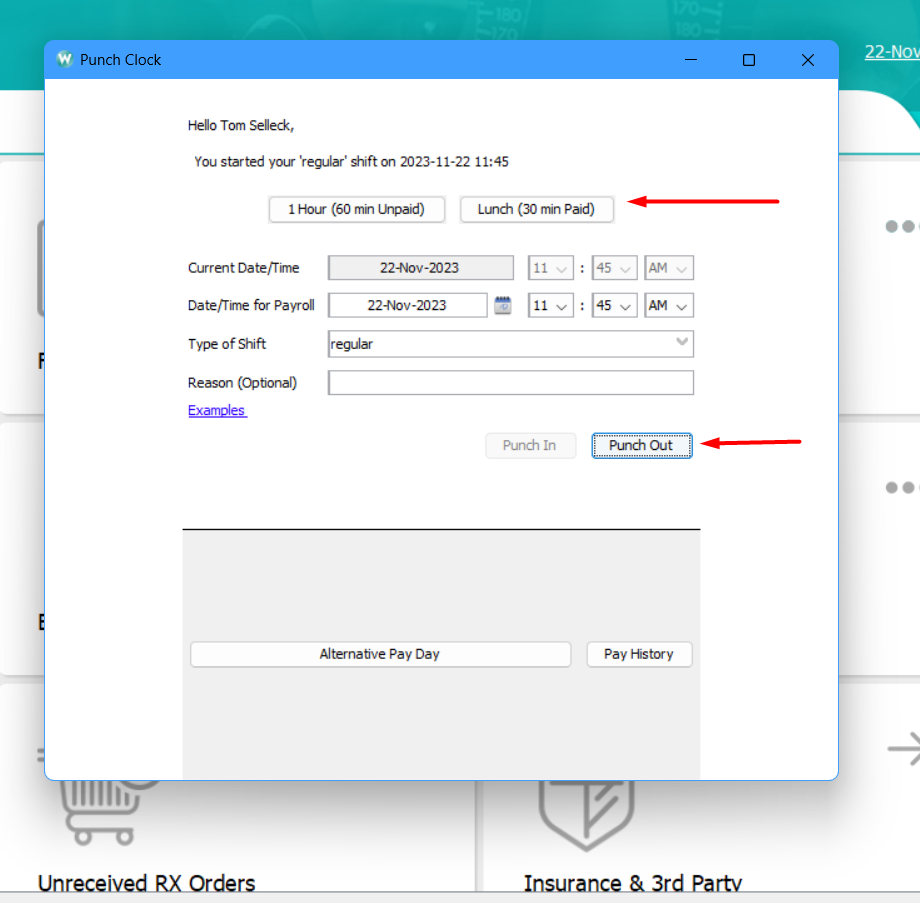Close the Punch Clock dialog
Screen dimensions: 920x903
807,60
